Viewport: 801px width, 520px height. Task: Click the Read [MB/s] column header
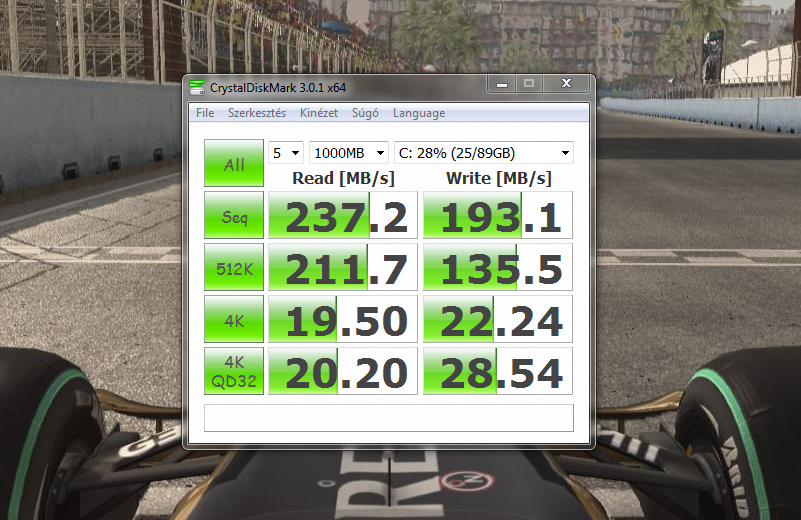click(343, 178)
